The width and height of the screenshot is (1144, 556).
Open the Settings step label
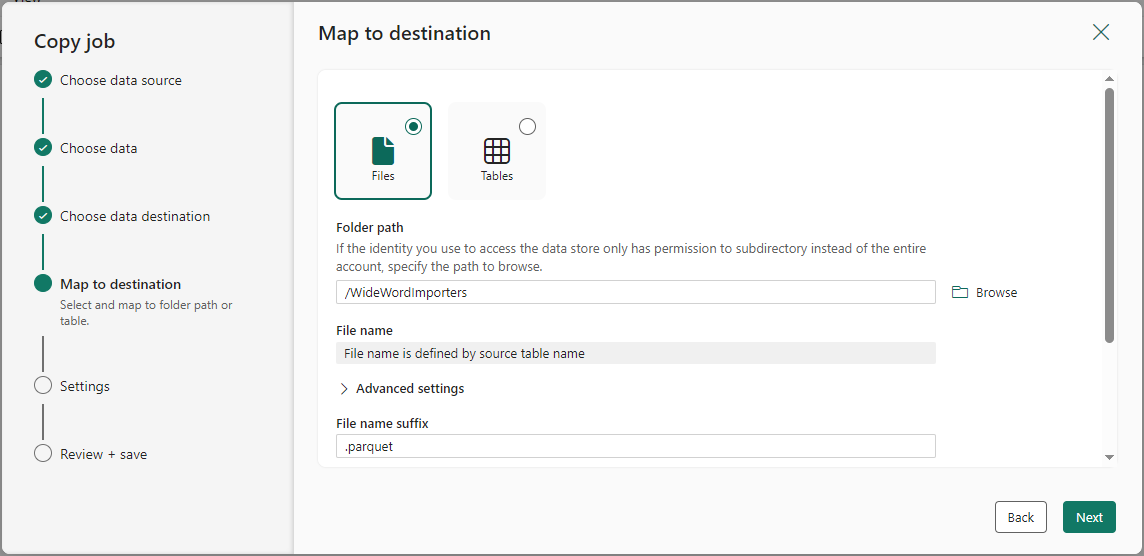pyautogui.click(x=85, y=386)
